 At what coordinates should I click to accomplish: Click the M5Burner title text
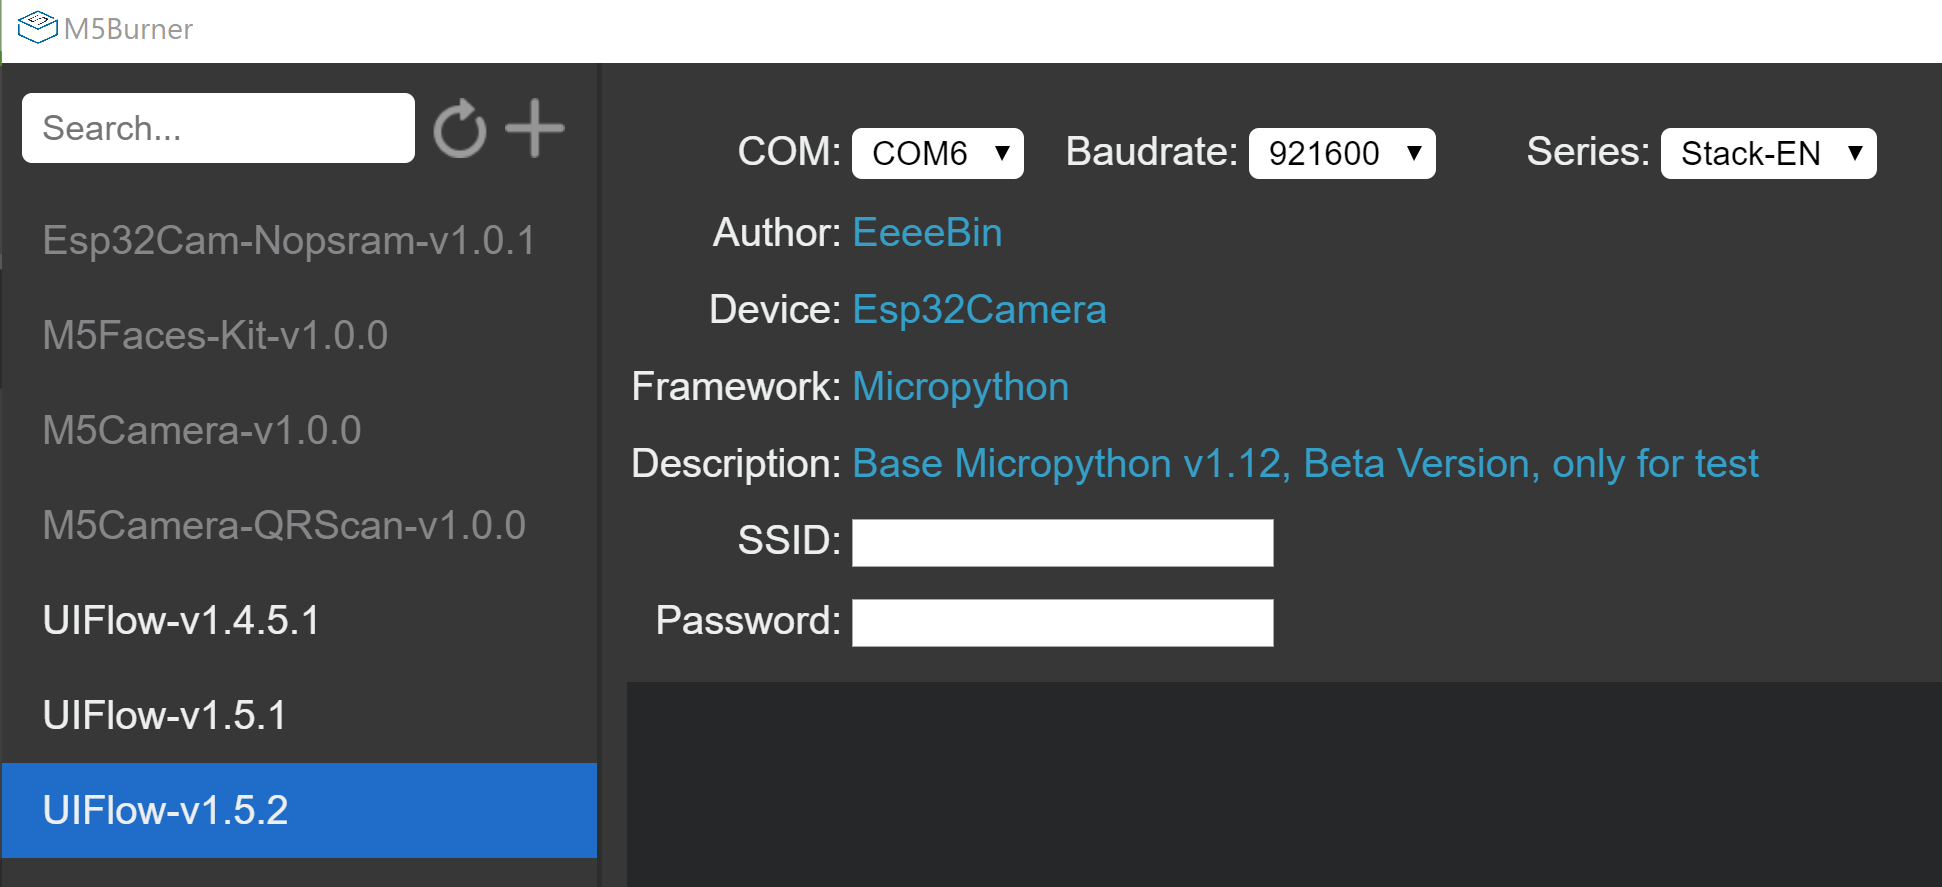(128, 29)
